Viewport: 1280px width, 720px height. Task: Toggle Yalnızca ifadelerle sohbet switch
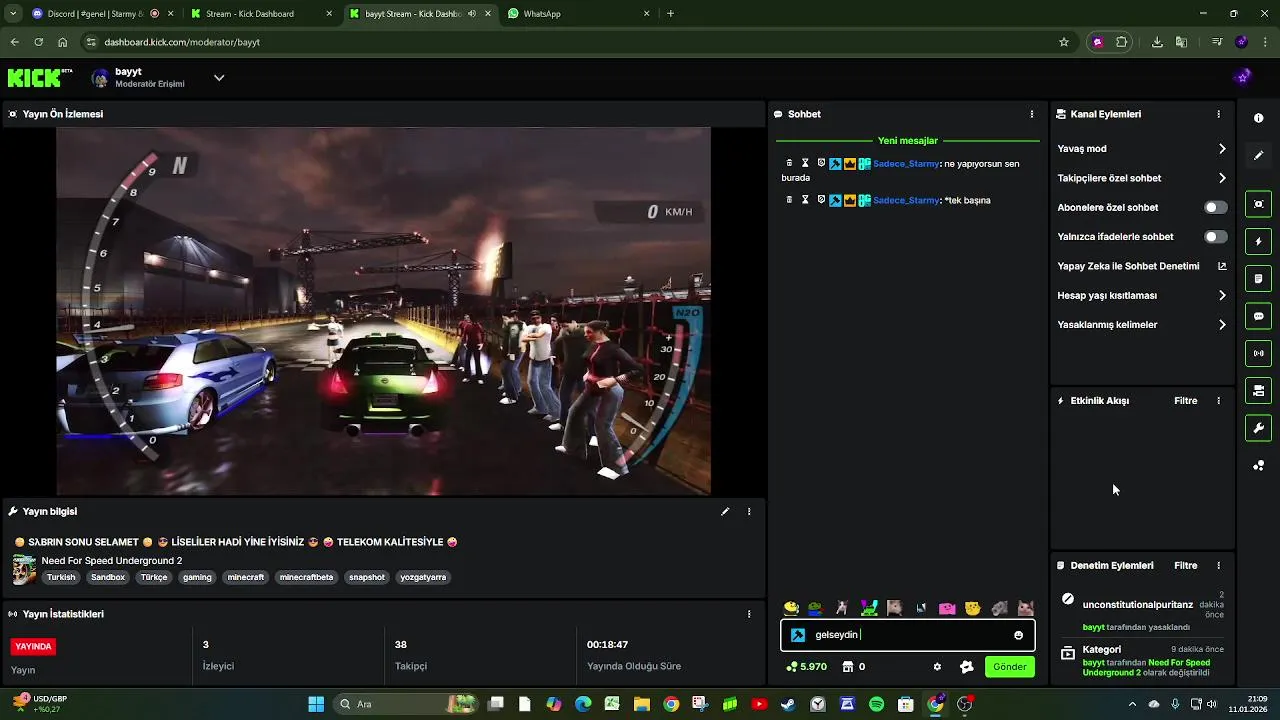pos(1215,237)
